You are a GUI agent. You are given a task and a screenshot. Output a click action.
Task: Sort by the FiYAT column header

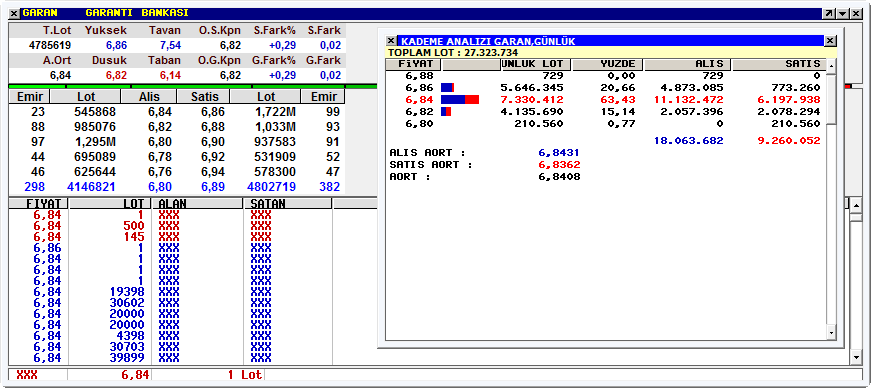pos(416,64)
